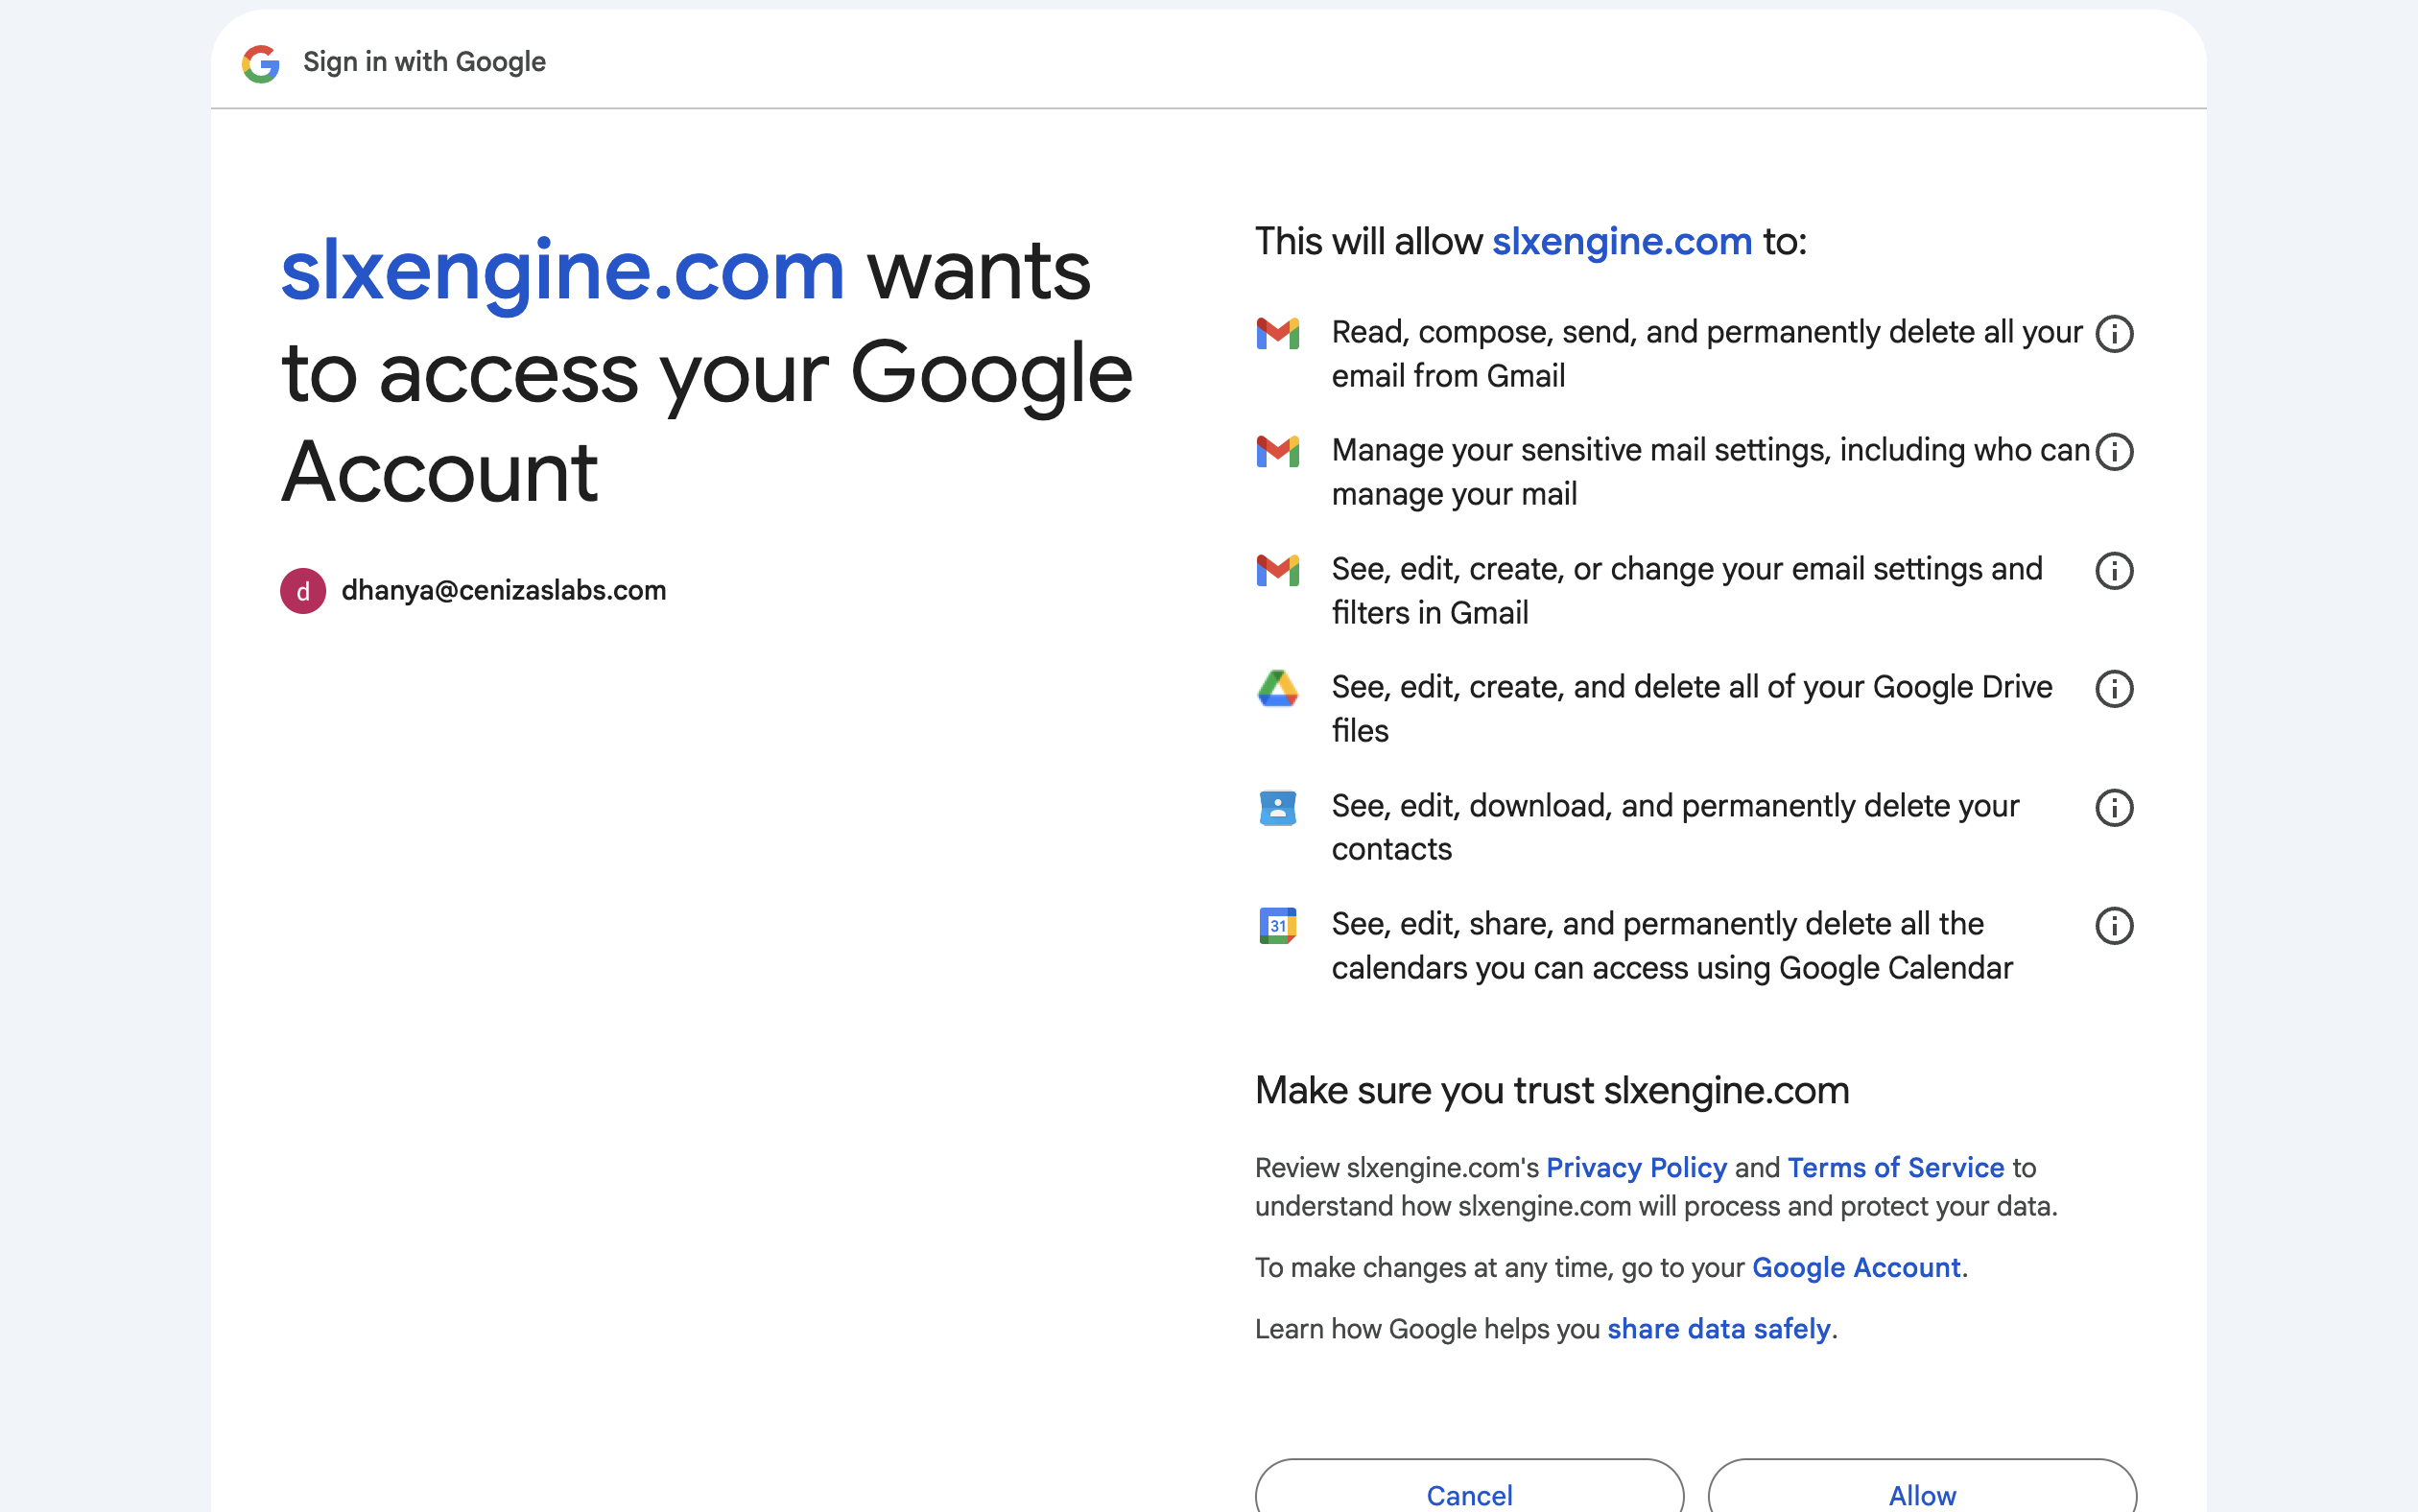Open info for 'email settings and filters' permission

2113,571
